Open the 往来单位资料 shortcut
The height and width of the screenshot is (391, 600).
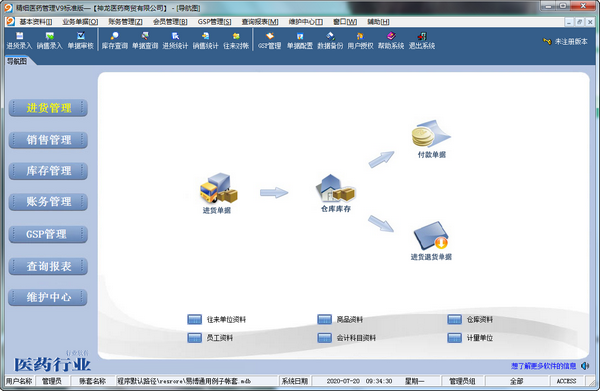(217, 319)
